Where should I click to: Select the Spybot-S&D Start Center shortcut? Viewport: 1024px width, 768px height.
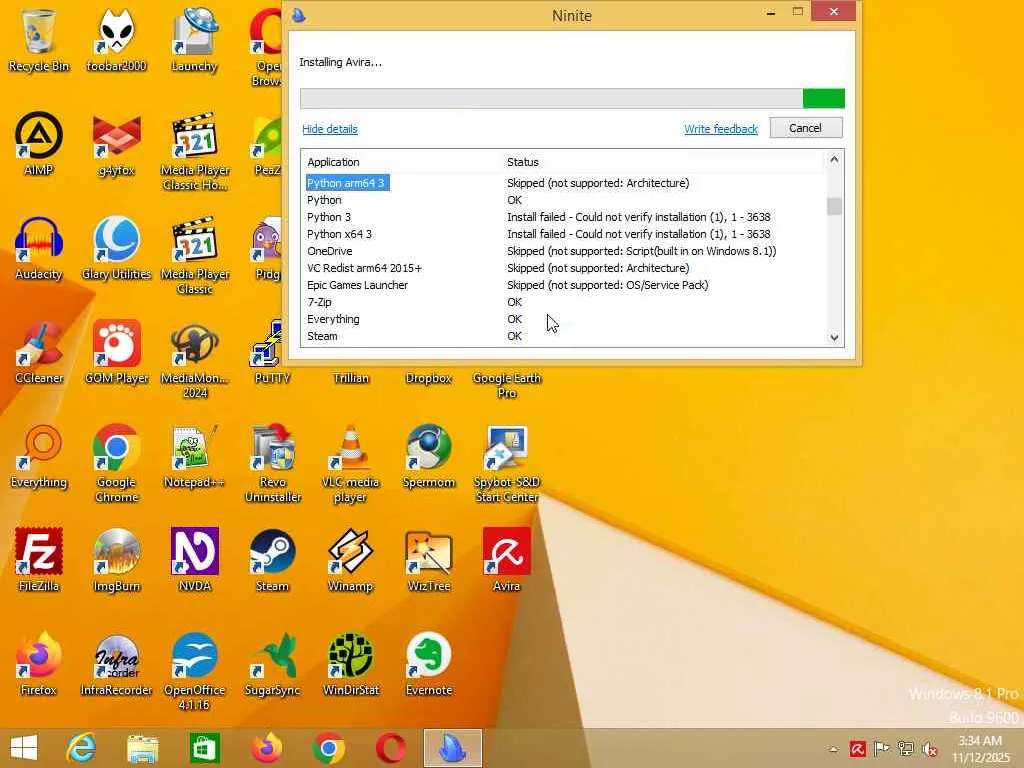[507, 464]
